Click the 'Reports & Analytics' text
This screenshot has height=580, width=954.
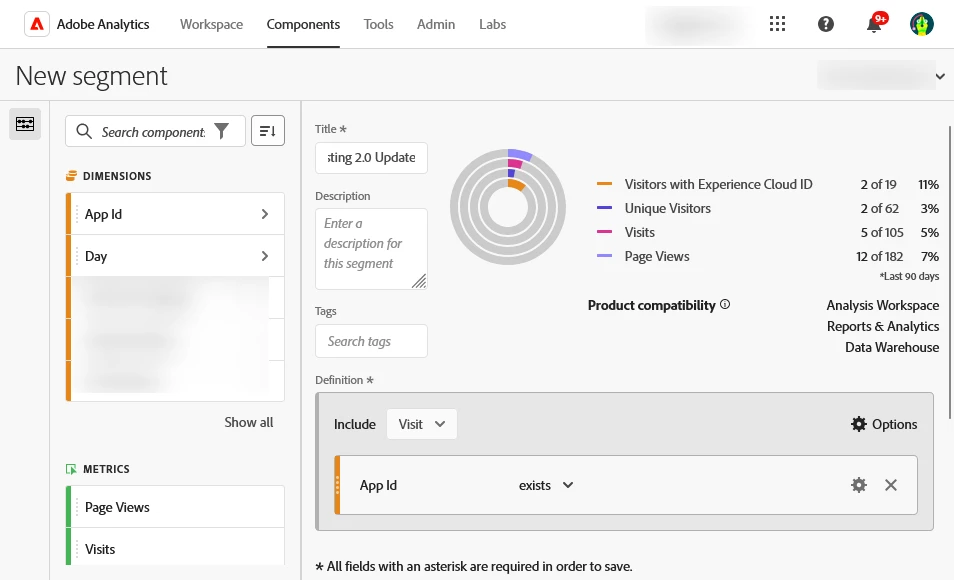(882, 326)
